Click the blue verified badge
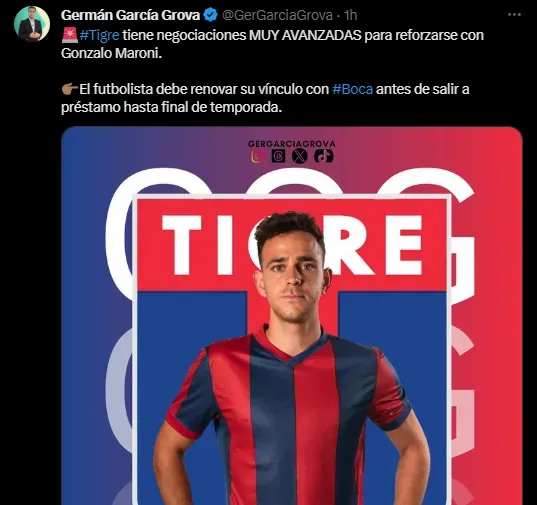 [x=210, y=15]
